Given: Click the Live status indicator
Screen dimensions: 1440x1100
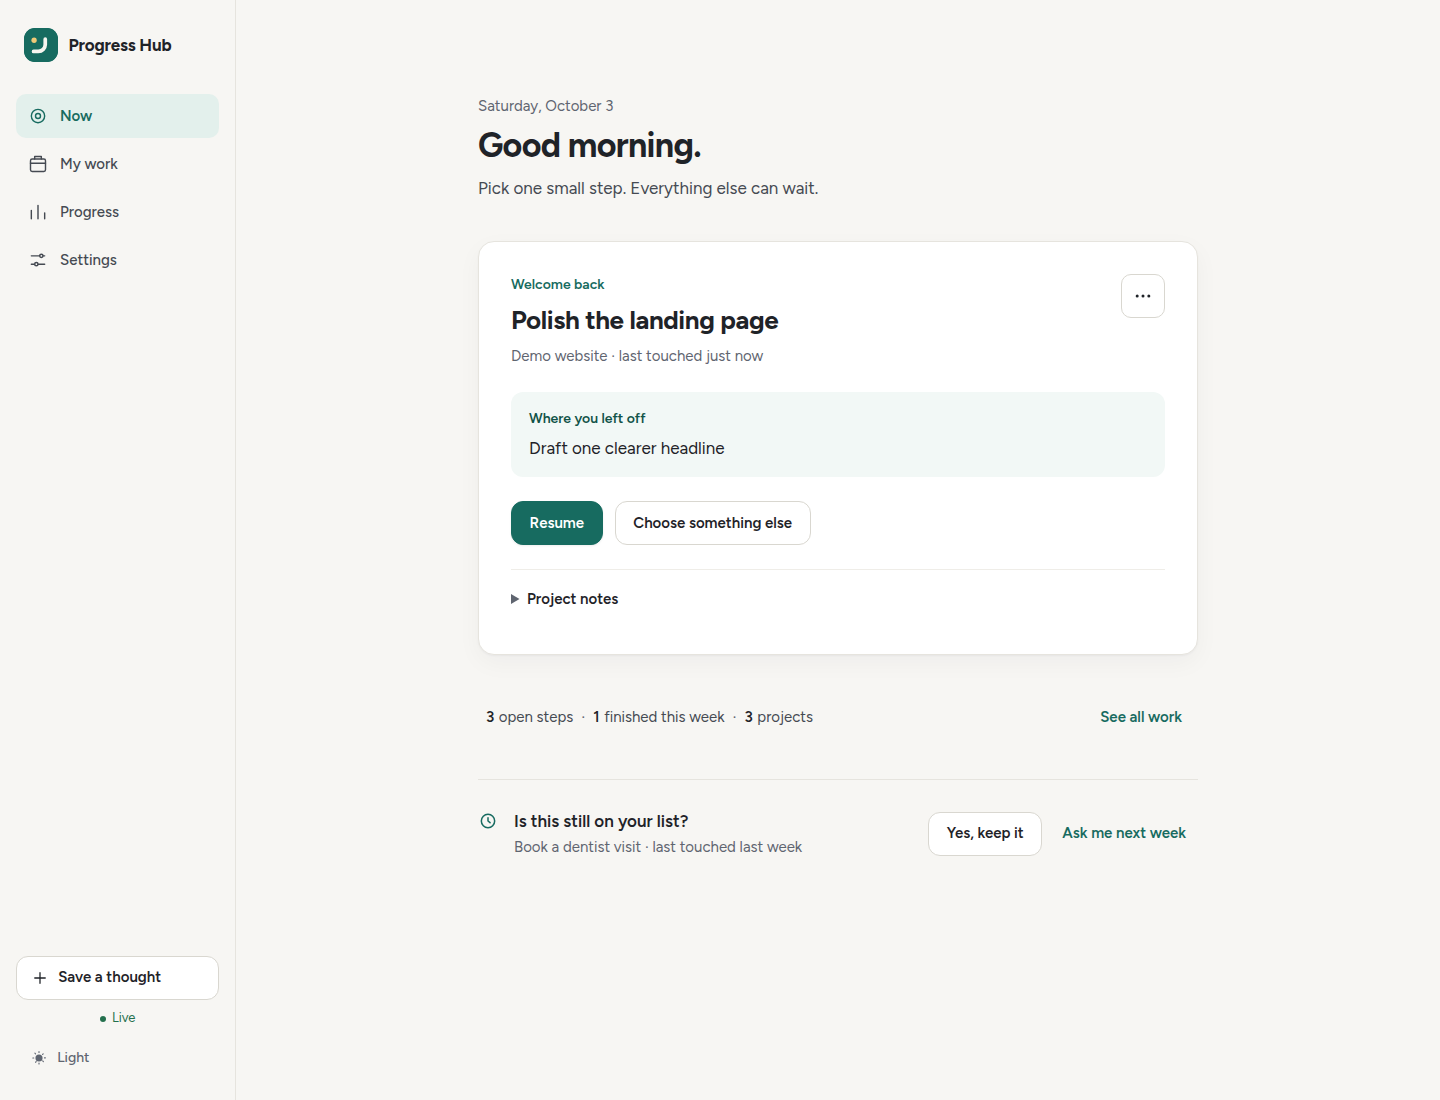Looking at the screenshot, I should pyautogui.click(x=117, y=1018).
